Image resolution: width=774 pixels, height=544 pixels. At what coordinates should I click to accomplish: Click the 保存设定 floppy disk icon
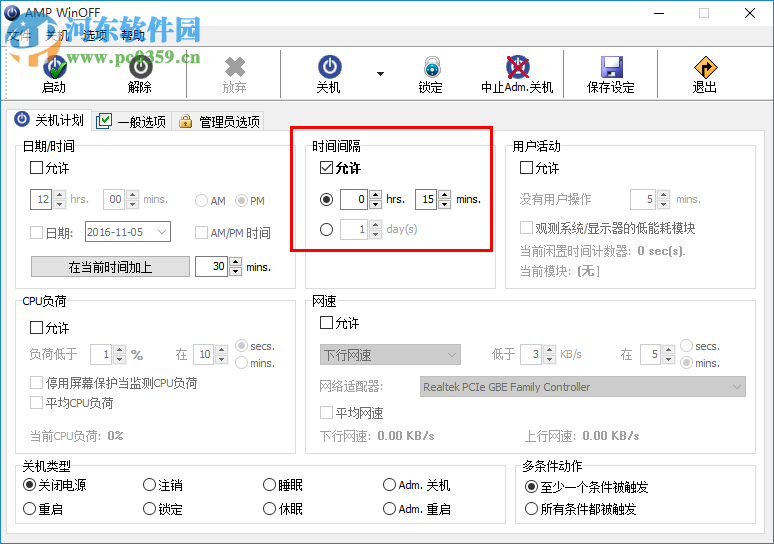tap(611, 67)
